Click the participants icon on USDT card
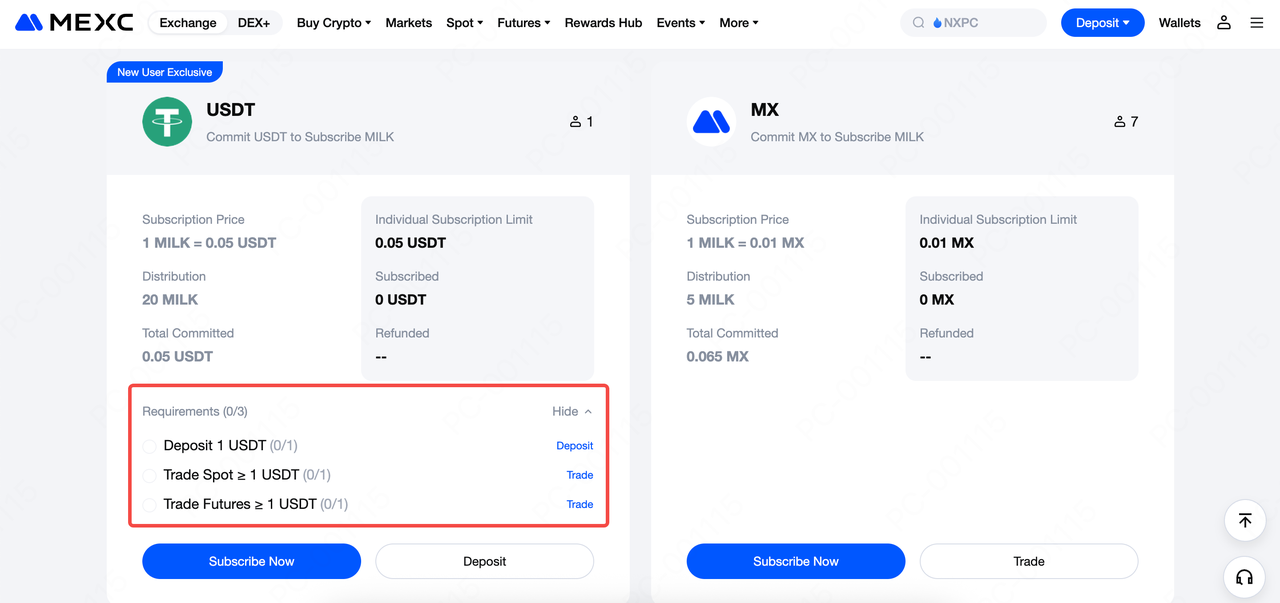The image size is (1280, 603). [575, 122]
